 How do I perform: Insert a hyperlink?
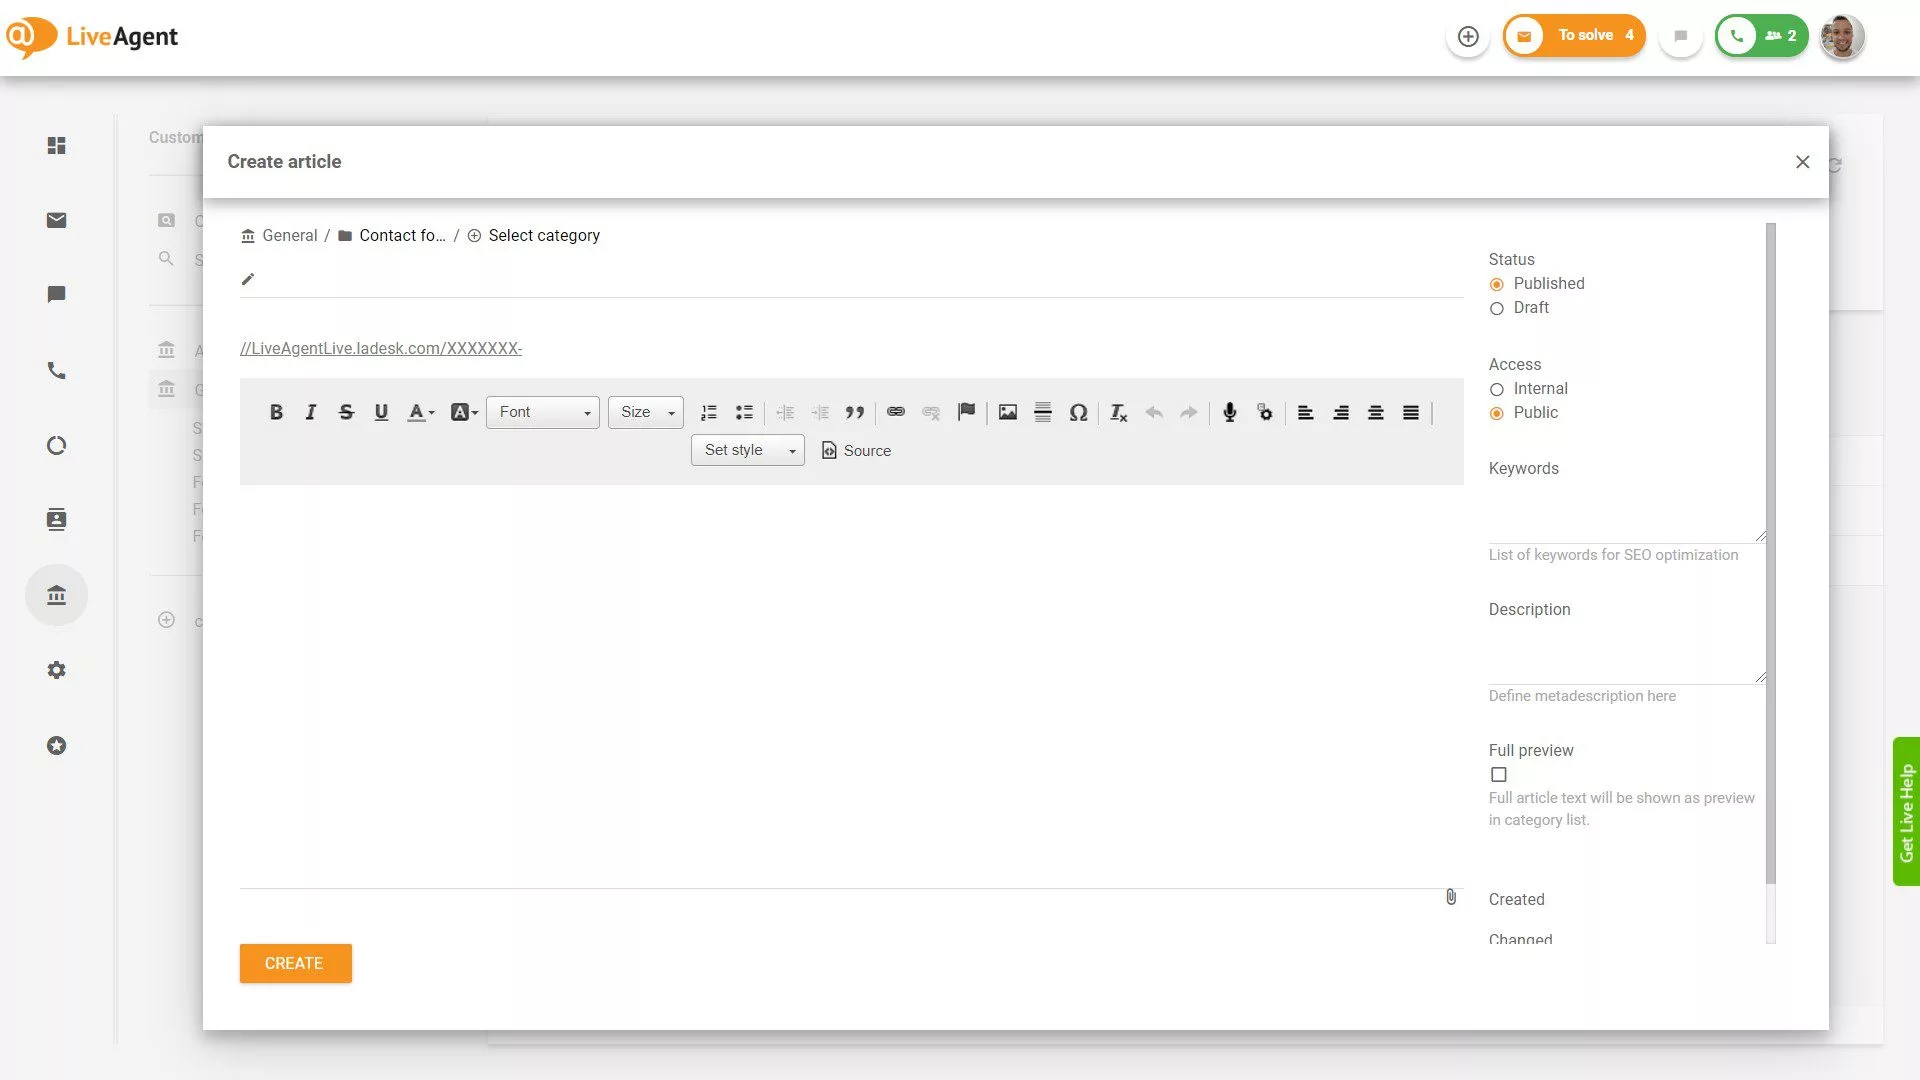(x=895, y=412)
